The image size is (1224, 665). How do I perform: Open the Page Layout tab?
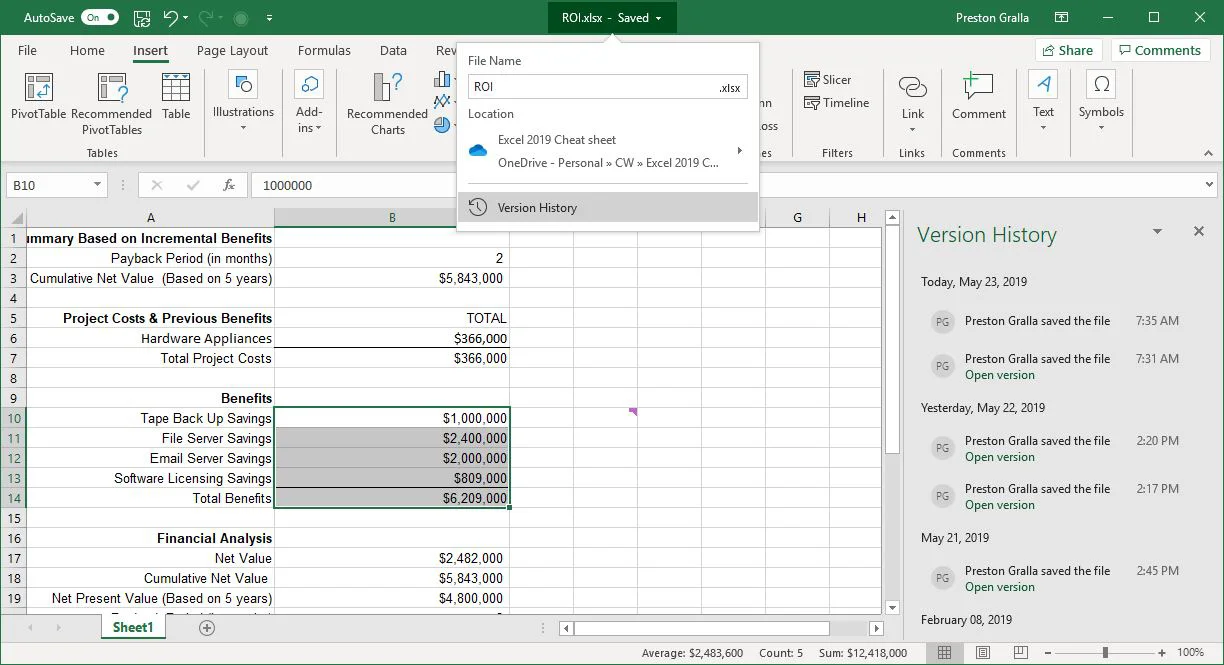(x=232, y=51)
